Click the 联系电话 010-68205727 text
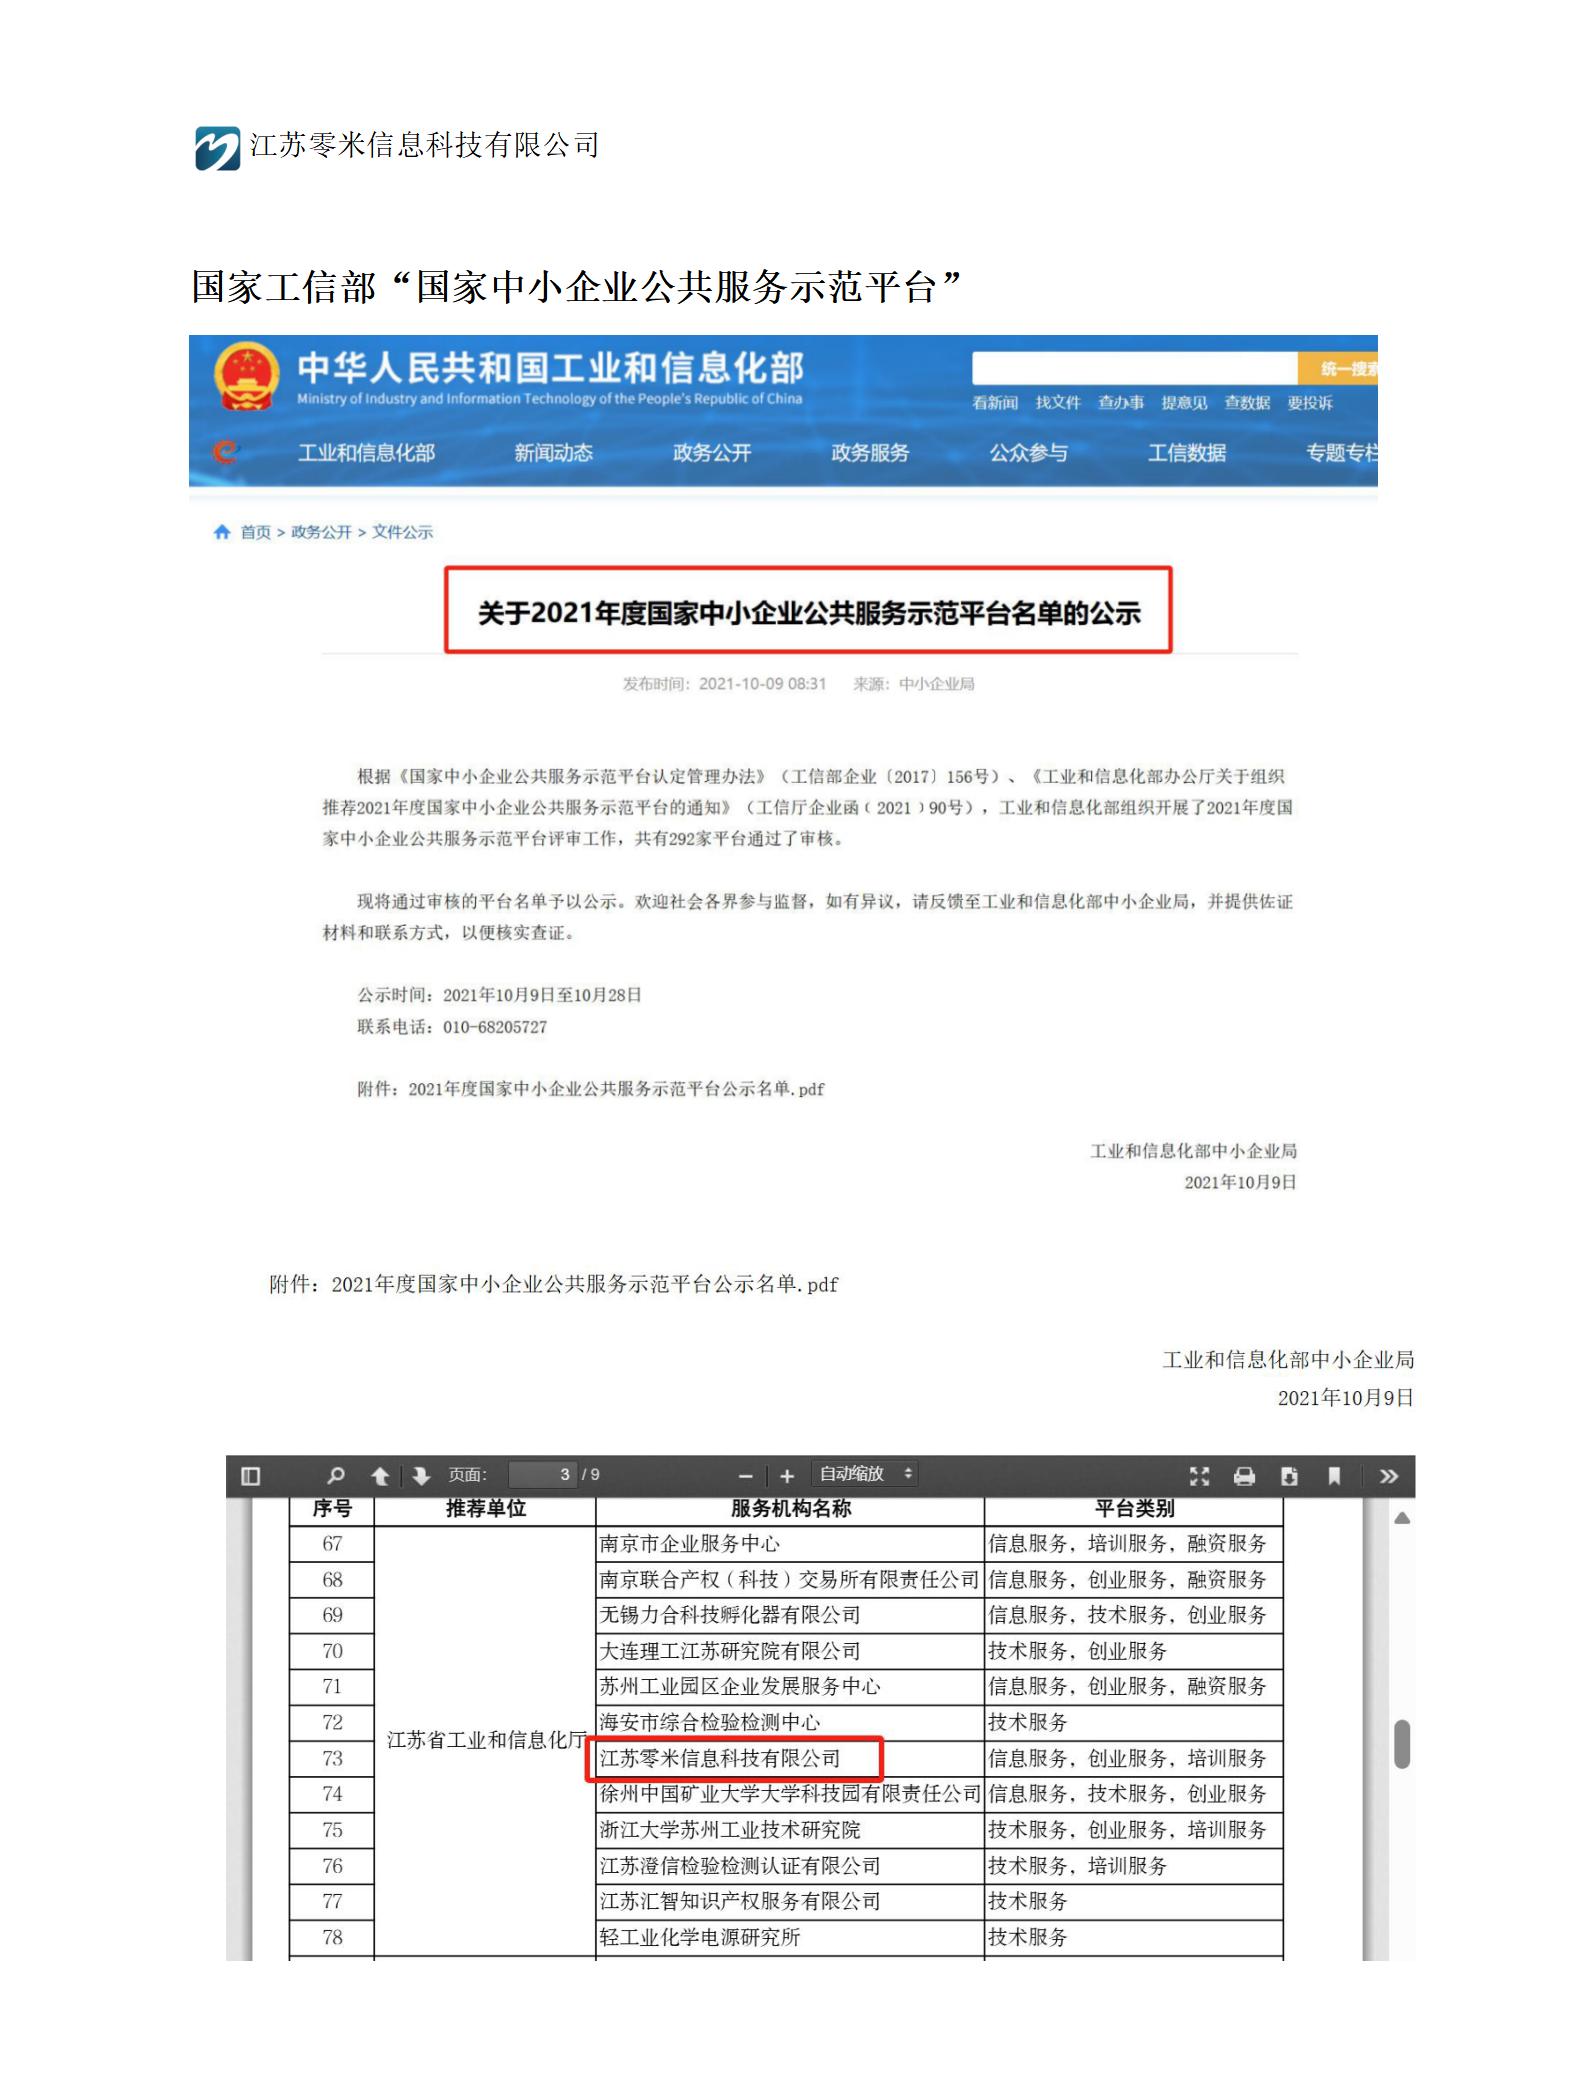Screen dimensions: 1586x2087 pos(452,1027)
